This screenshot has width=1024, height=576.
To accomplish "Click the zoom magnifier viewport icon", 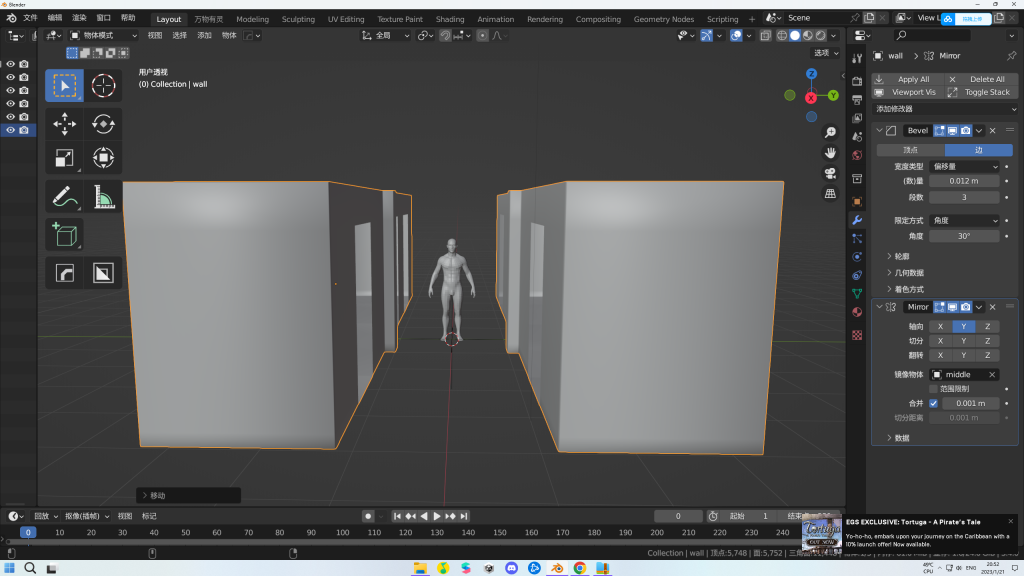I will point(830,133).
